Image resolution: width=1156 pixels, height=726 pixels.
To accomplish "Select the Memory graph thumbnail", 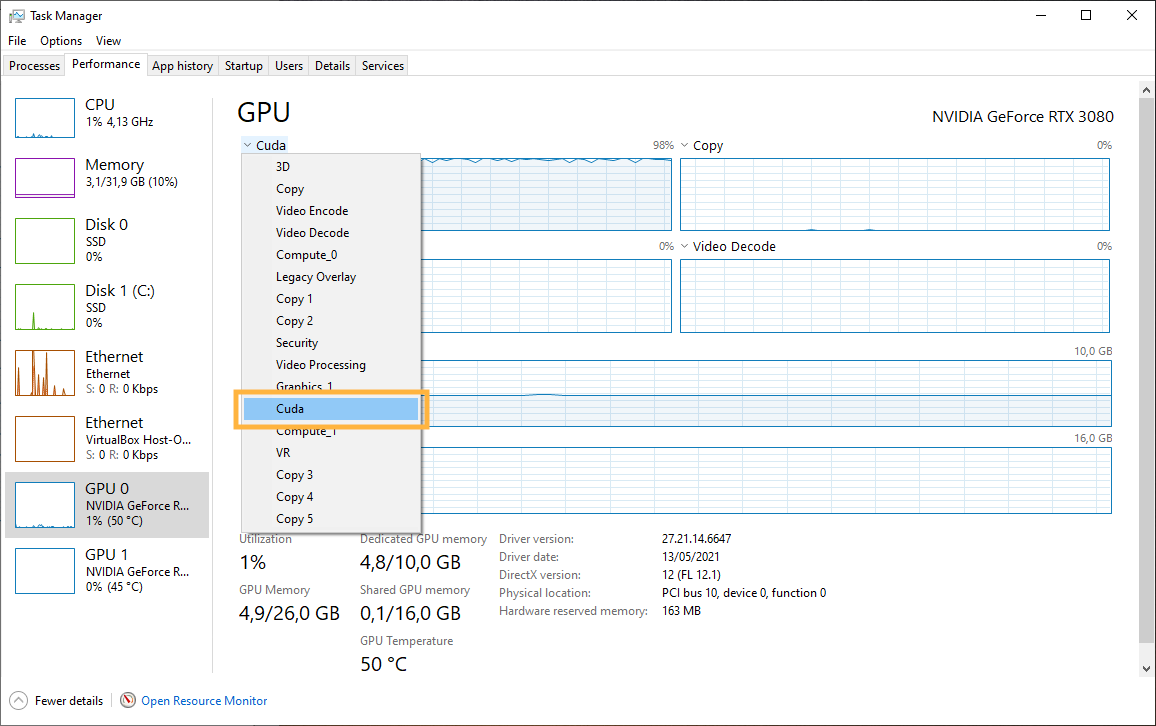I will 45,178.
